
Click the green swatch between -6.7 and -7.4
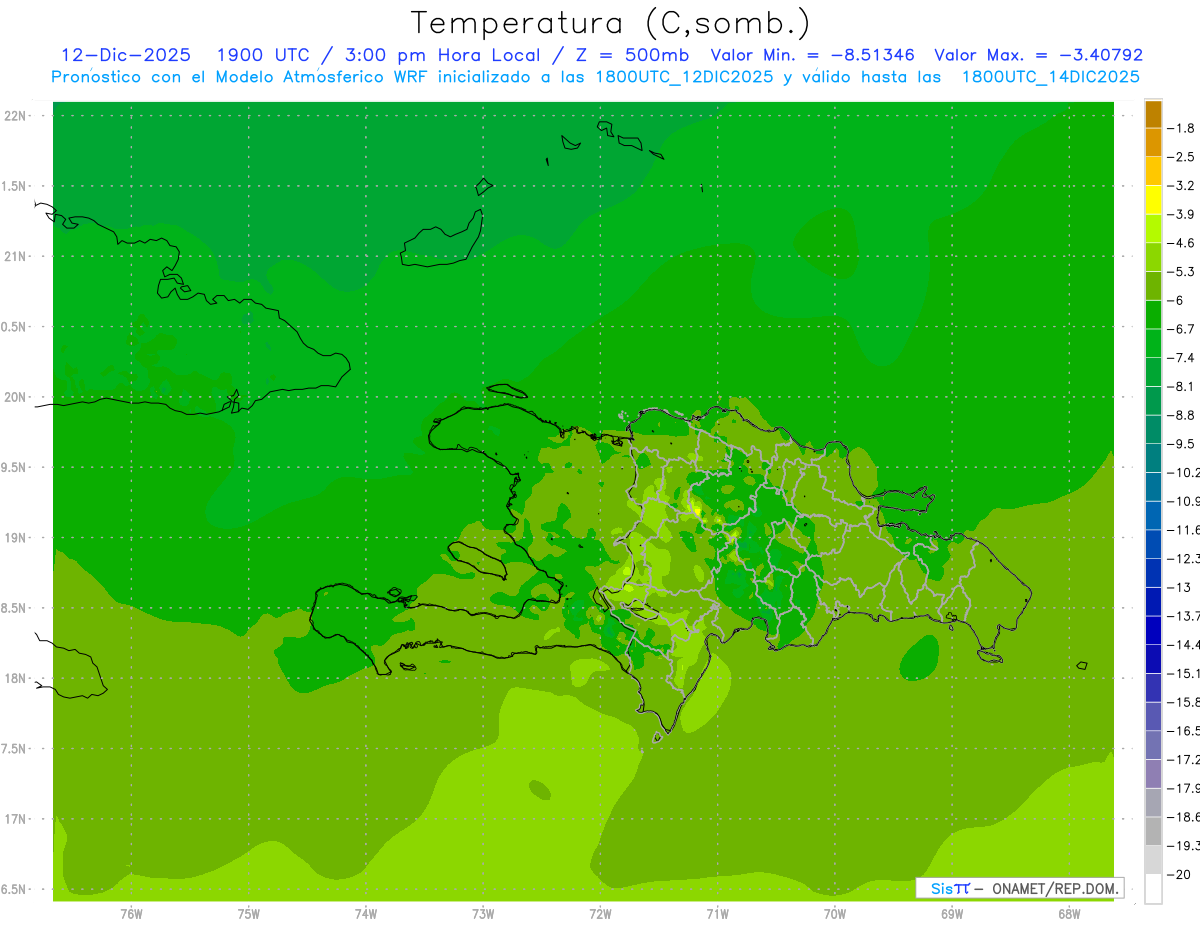[1153, 343]
